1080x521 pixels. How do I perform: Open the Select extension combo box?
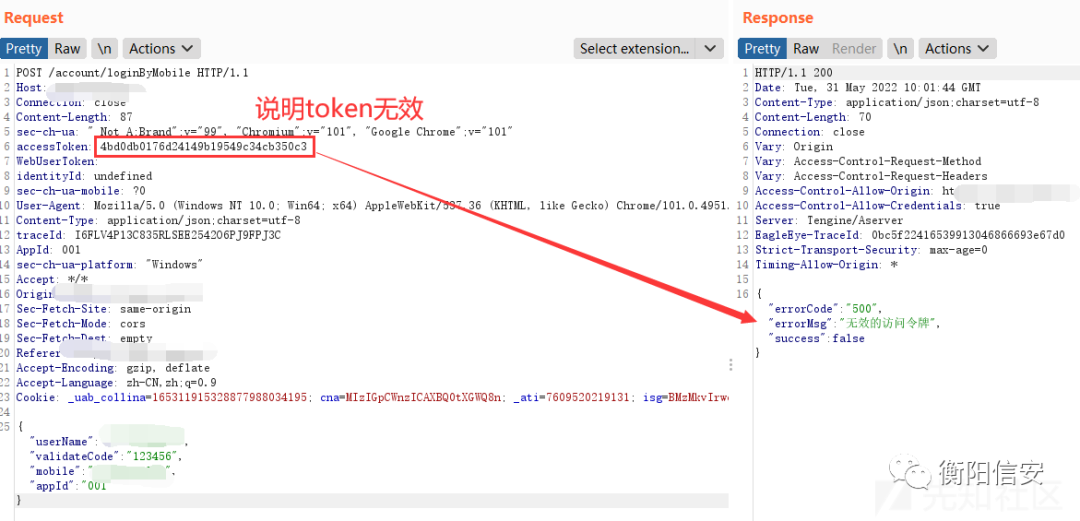pyautogui.click(x=634, y=48)
